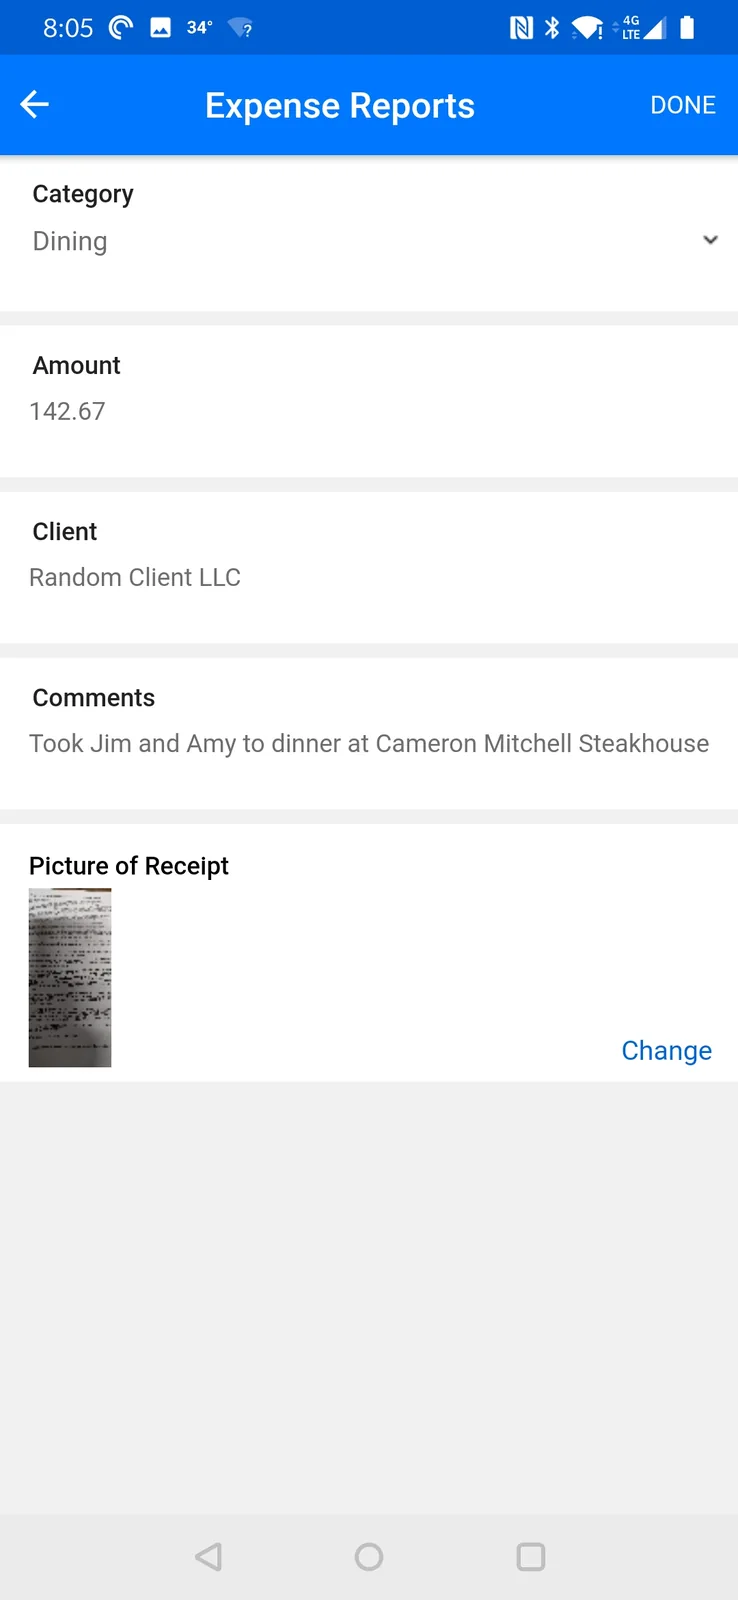The width and height of the screenshot is (738, 1600).
Task: Tap the chevron next to Dining
Action: [x=711, y=240]
